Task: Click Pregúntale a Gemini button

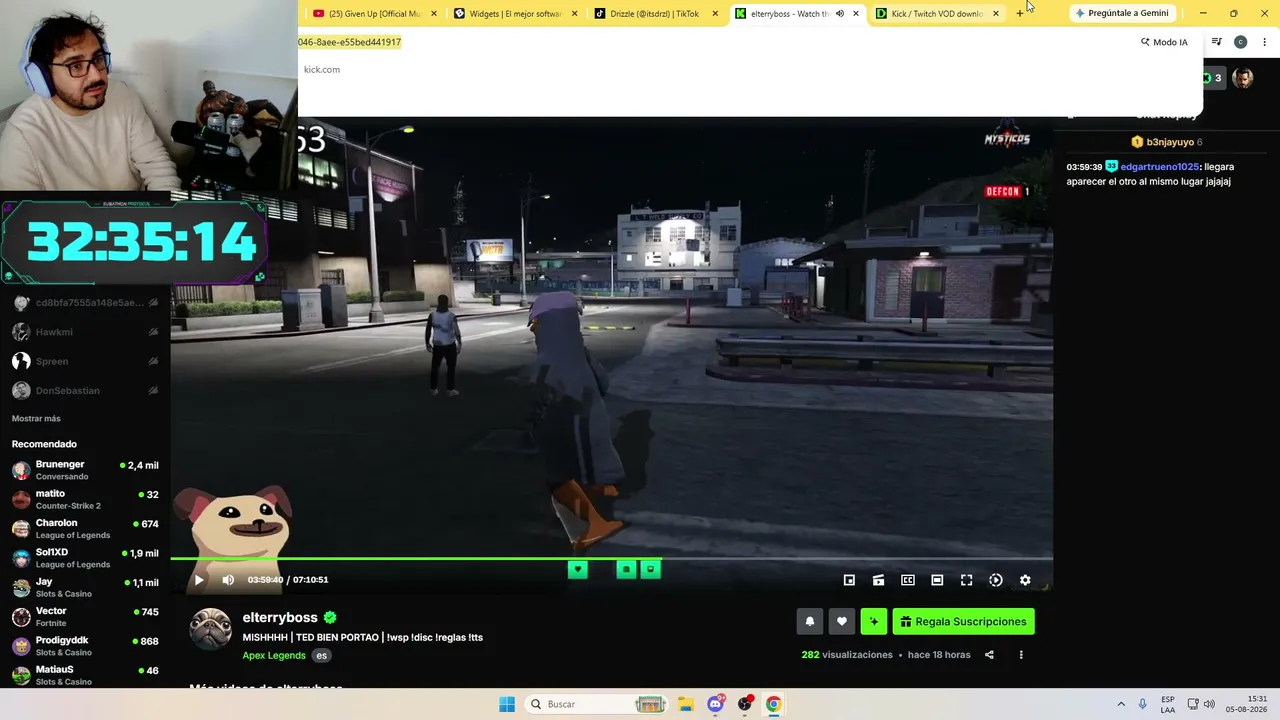Action: click(1122, 13)
